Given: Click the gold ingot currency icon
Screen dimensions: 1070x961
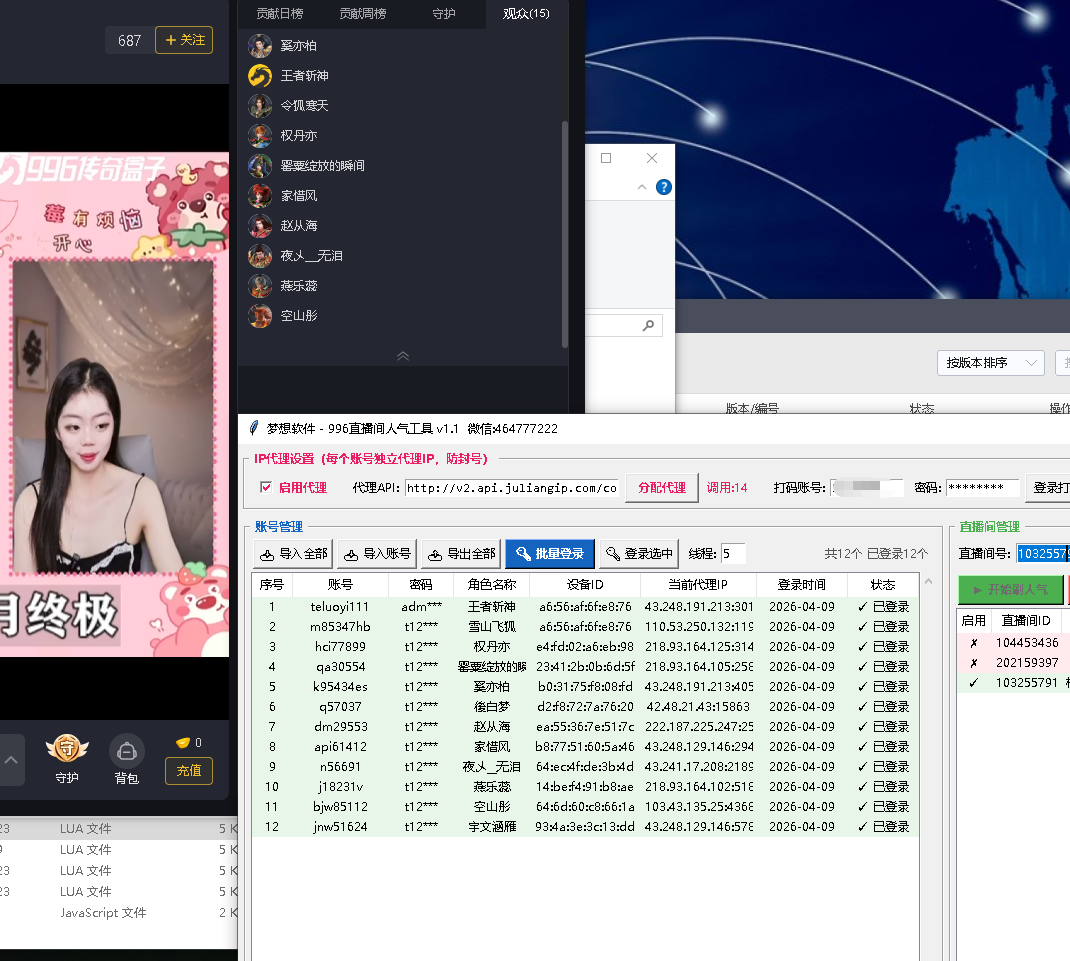Looking at the screenshot, I should [182, 743].
